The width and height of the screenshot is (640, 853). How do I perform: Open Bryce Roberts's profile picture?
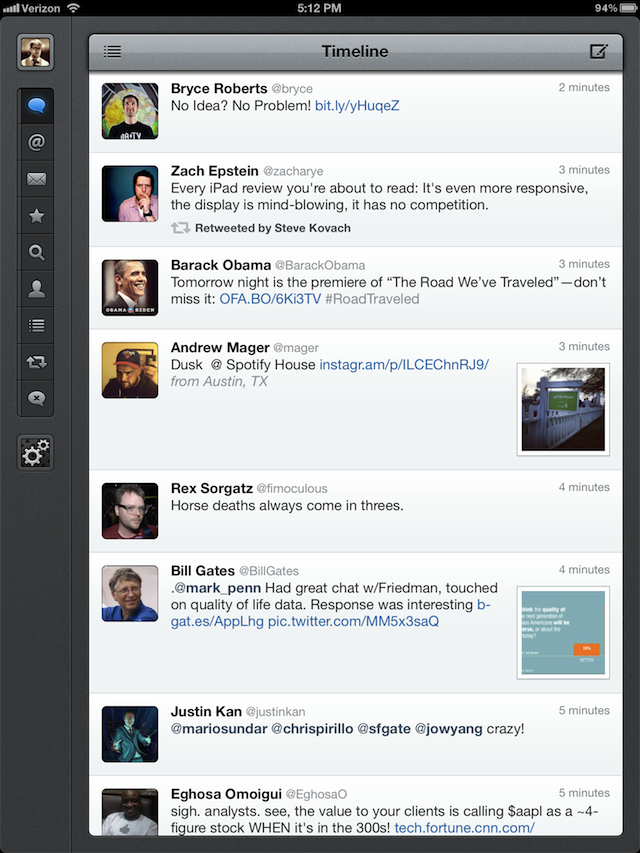coord(130,111)
